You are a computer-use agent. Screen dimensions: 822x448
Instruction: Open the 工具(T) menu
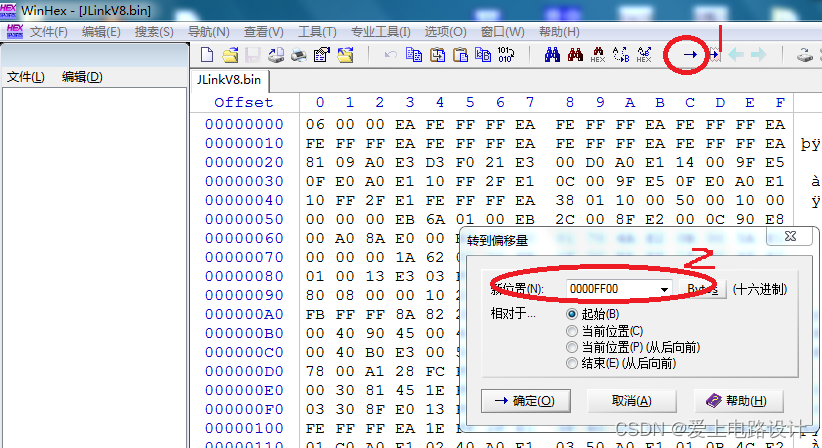tap(317, 32)
